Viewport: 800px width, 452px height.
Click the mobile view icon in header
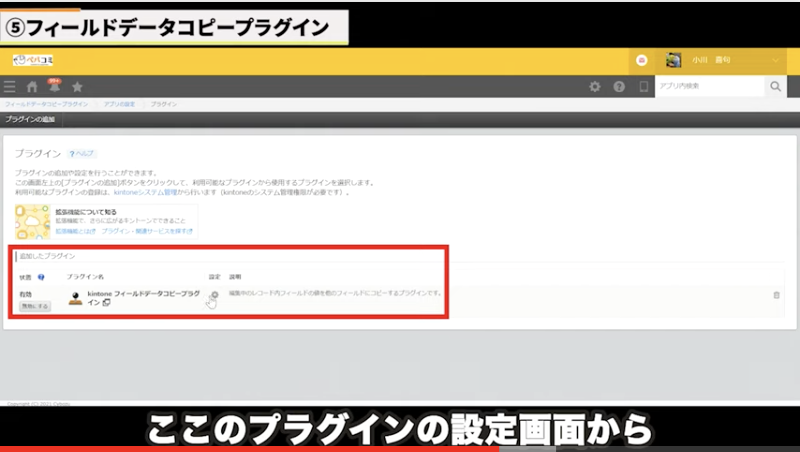coord(644,87)
